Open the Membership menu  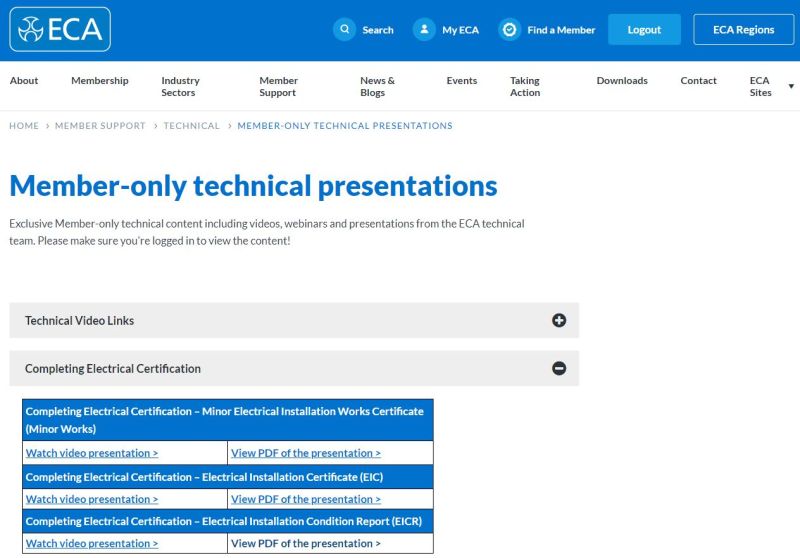100,81
